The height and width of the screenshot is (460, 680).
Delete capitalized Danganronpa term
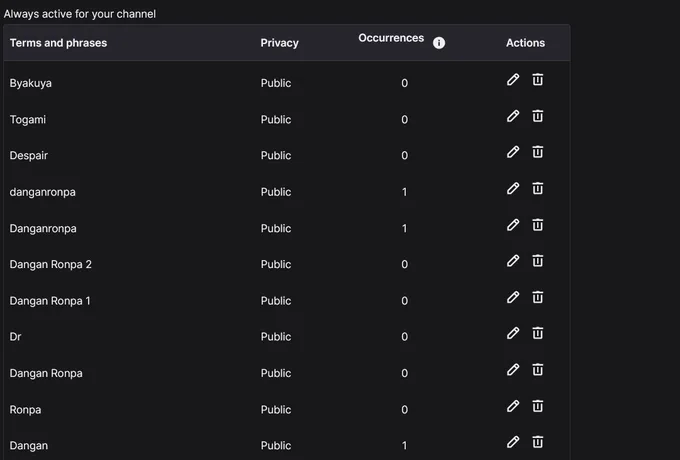[538, 225]
